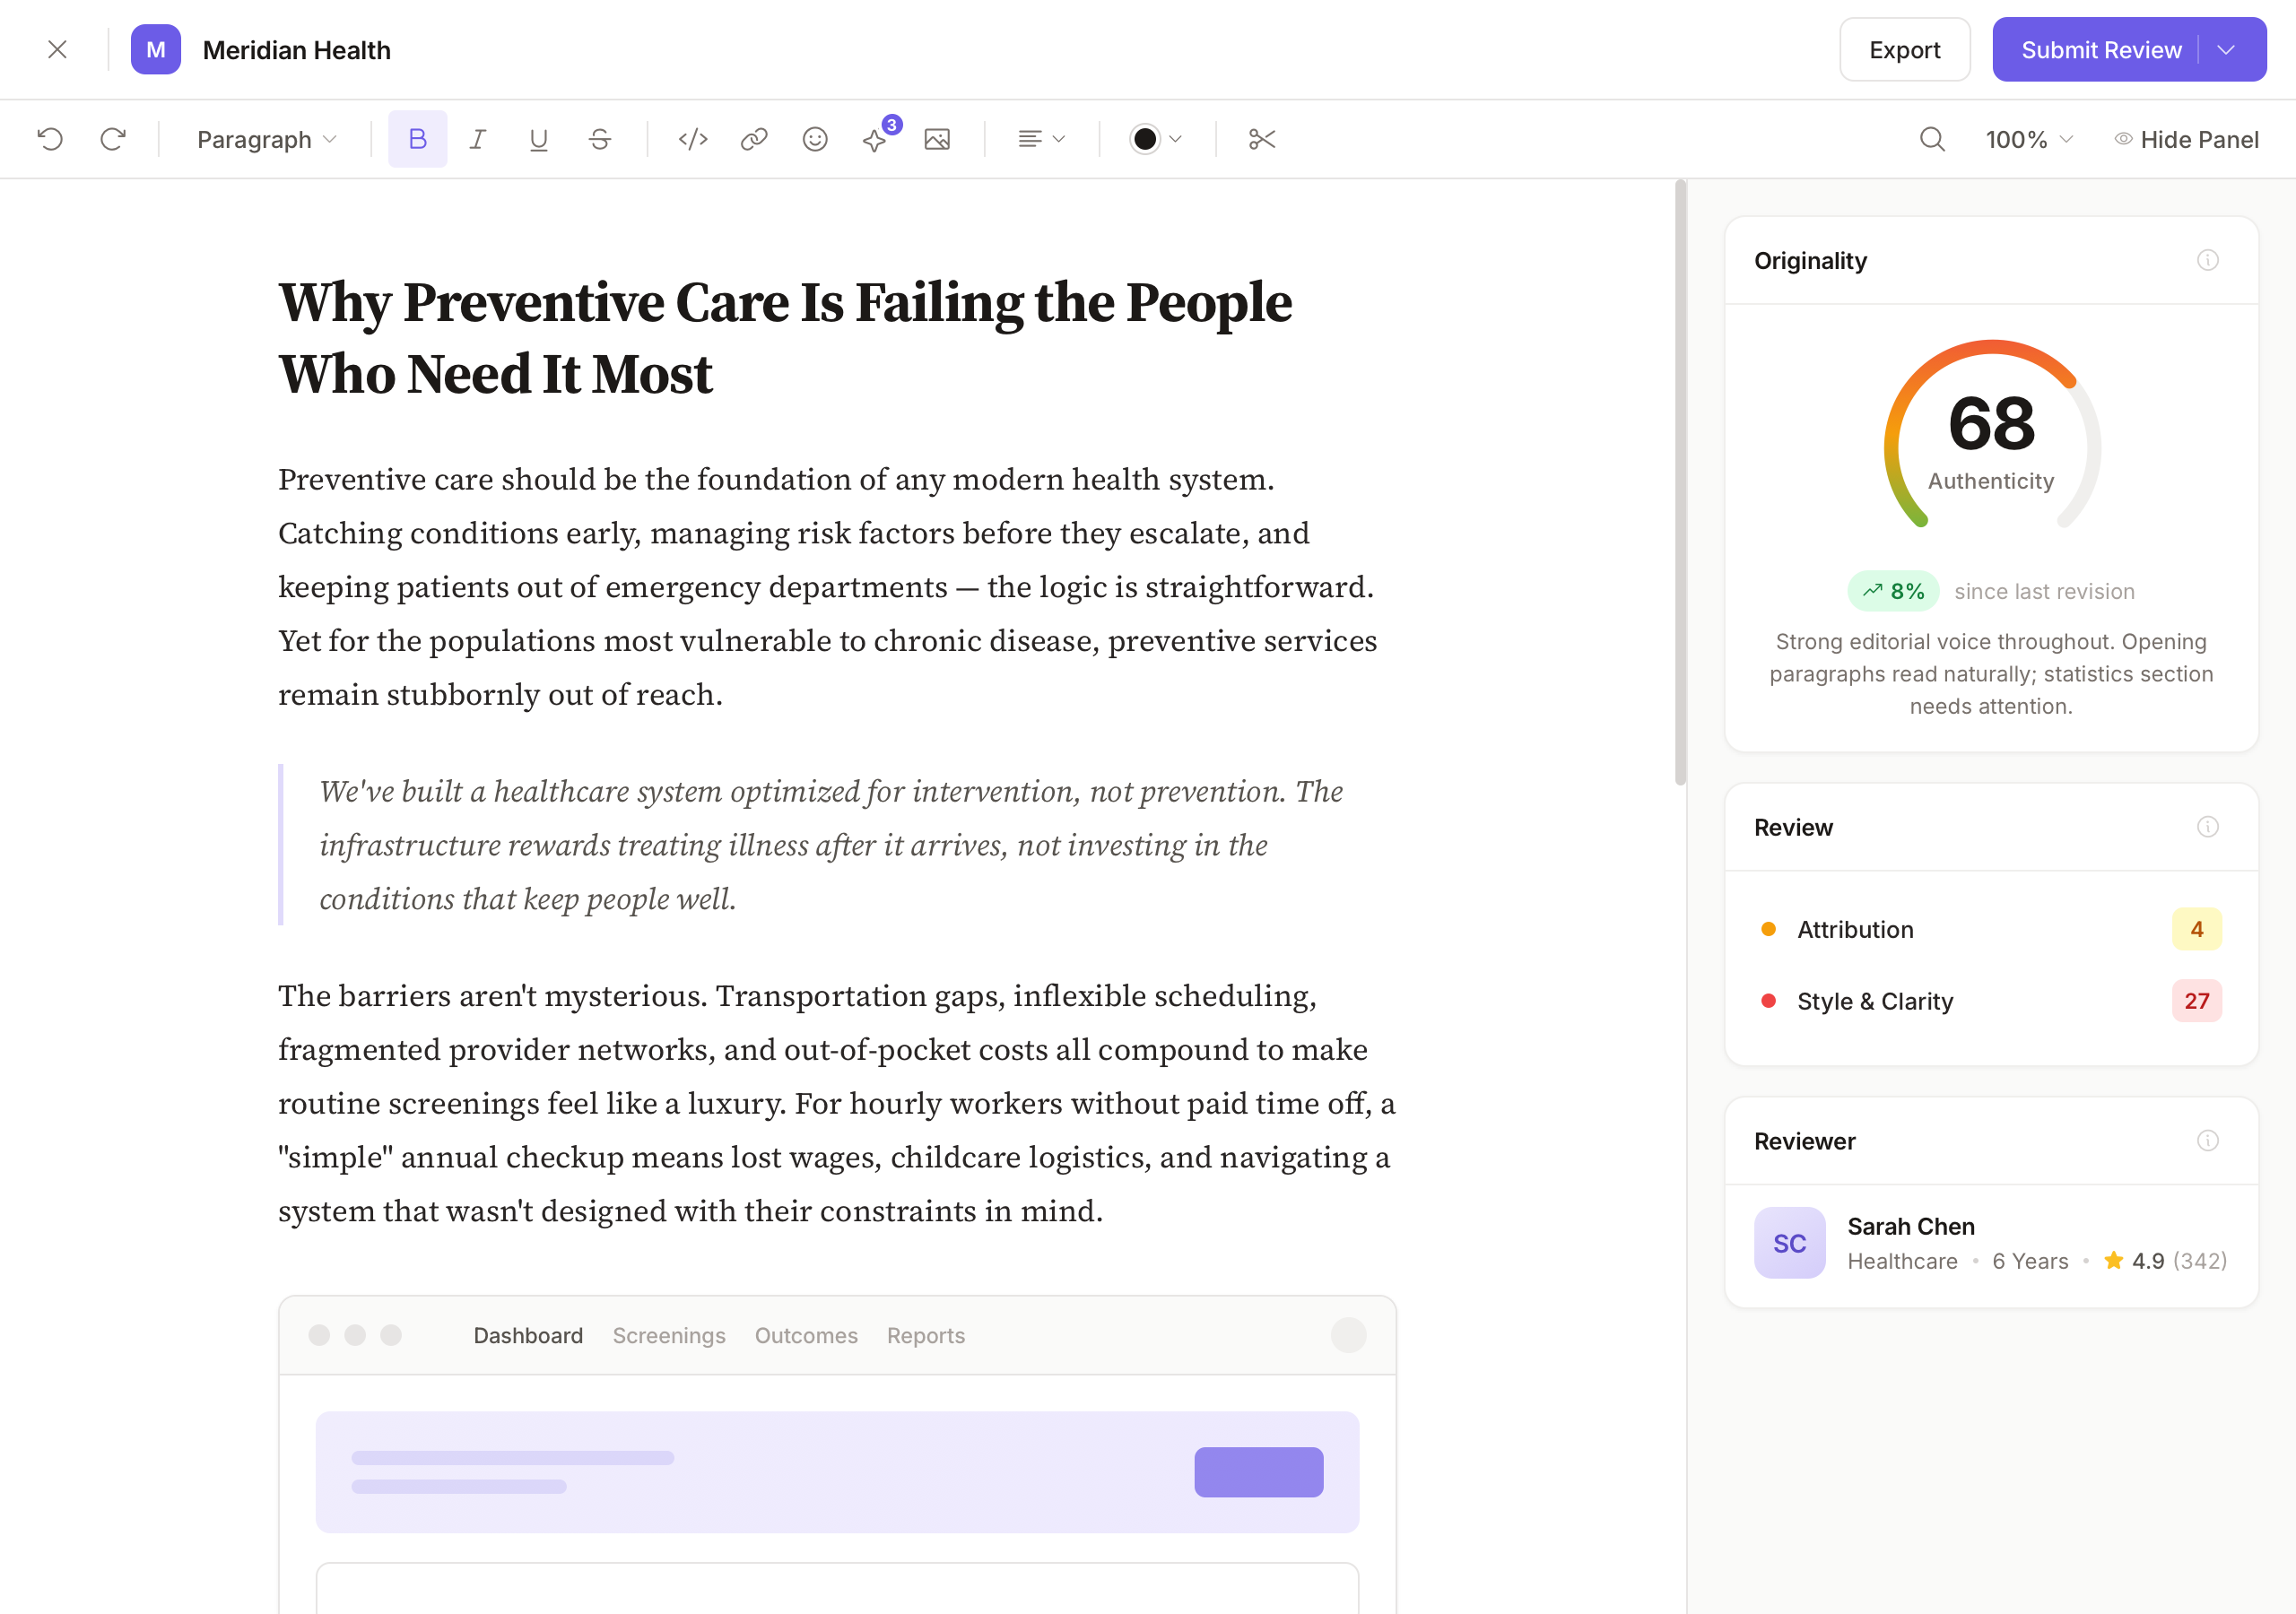
Task: Toggle italic formatting
Action: coord(478,139)
